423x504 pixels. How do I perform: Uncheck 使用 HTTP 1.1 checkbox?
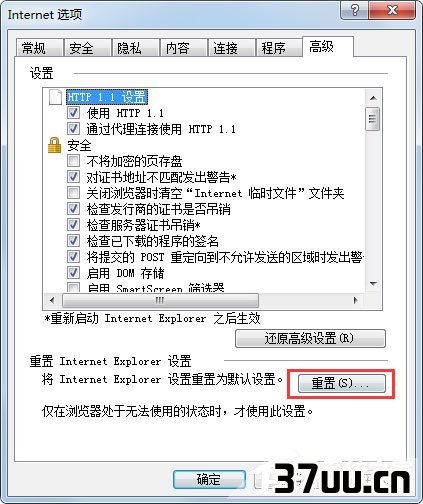pyautogui.click(x=73, y=113)
